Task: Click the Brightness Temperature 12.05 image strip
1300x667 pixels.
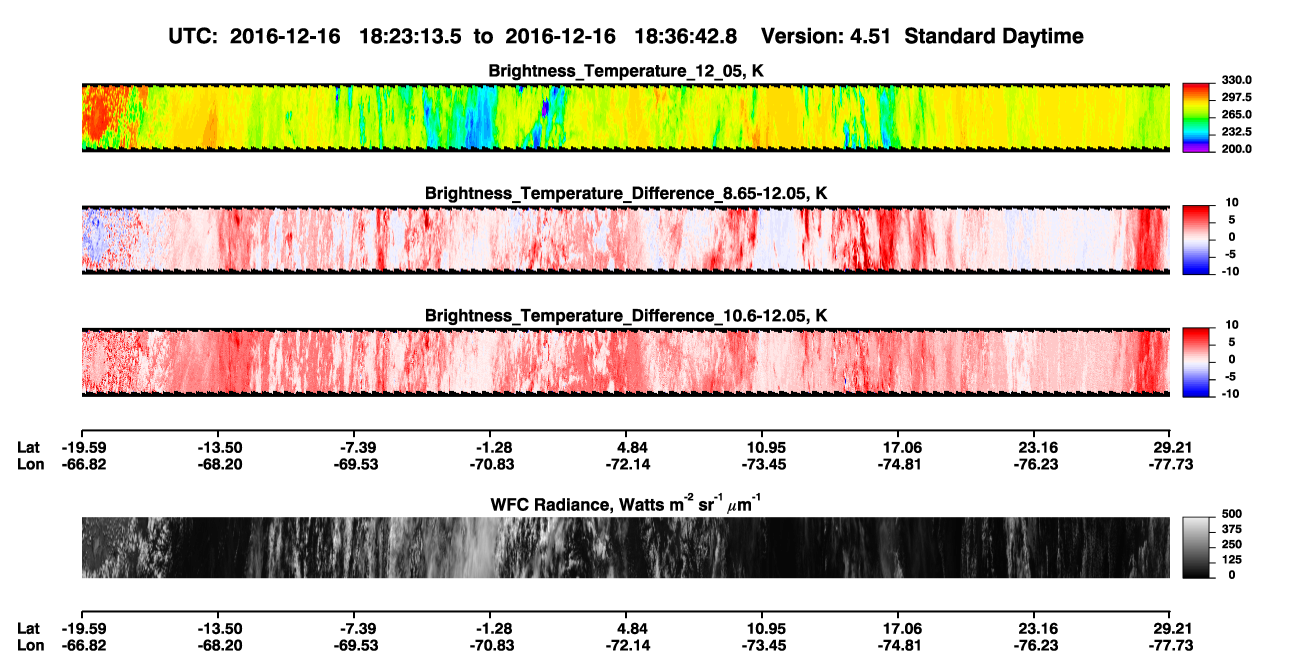Action: click(x=626, y=117)
